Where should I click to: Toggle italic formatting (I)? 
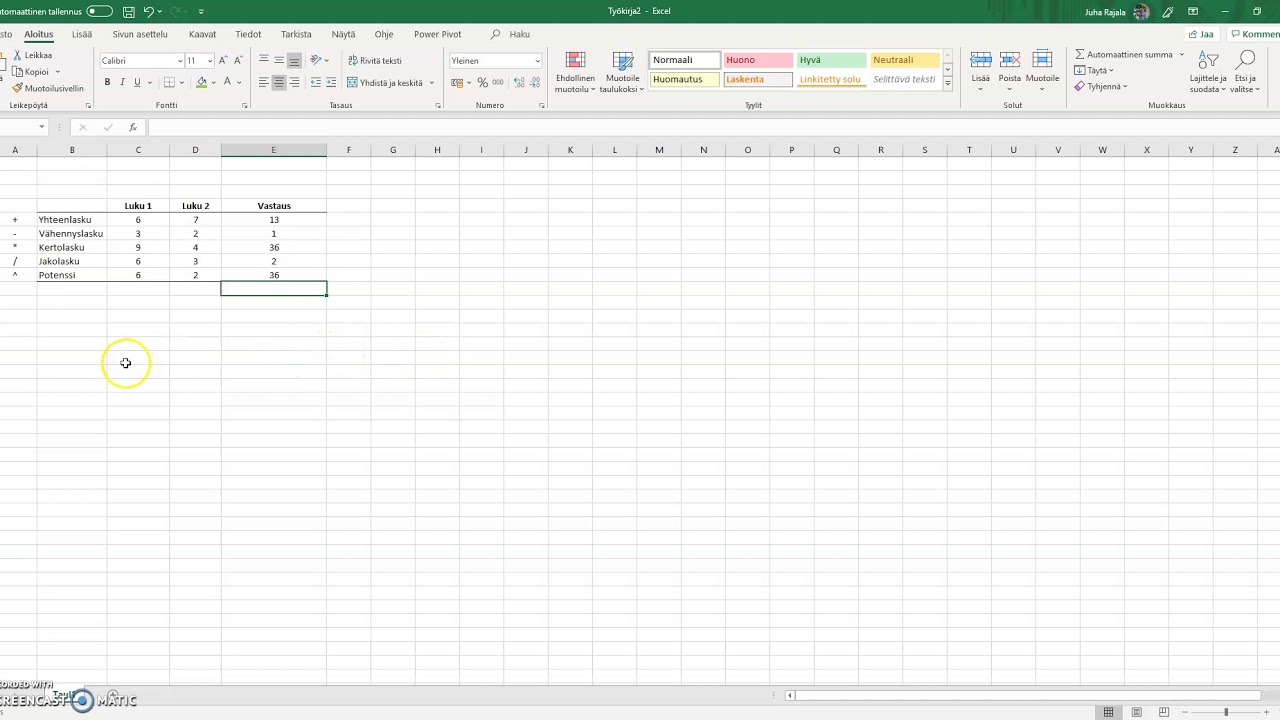pos(122,83)
